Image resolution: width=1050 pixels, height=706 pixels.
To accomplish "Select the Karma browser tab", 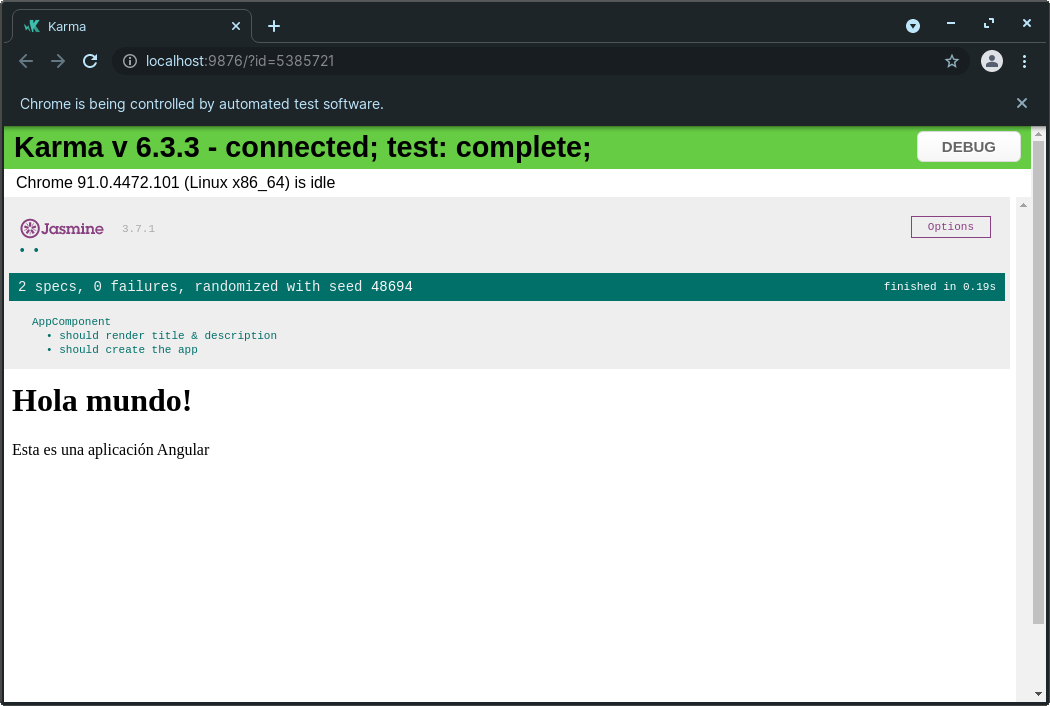I will [132, 26].
